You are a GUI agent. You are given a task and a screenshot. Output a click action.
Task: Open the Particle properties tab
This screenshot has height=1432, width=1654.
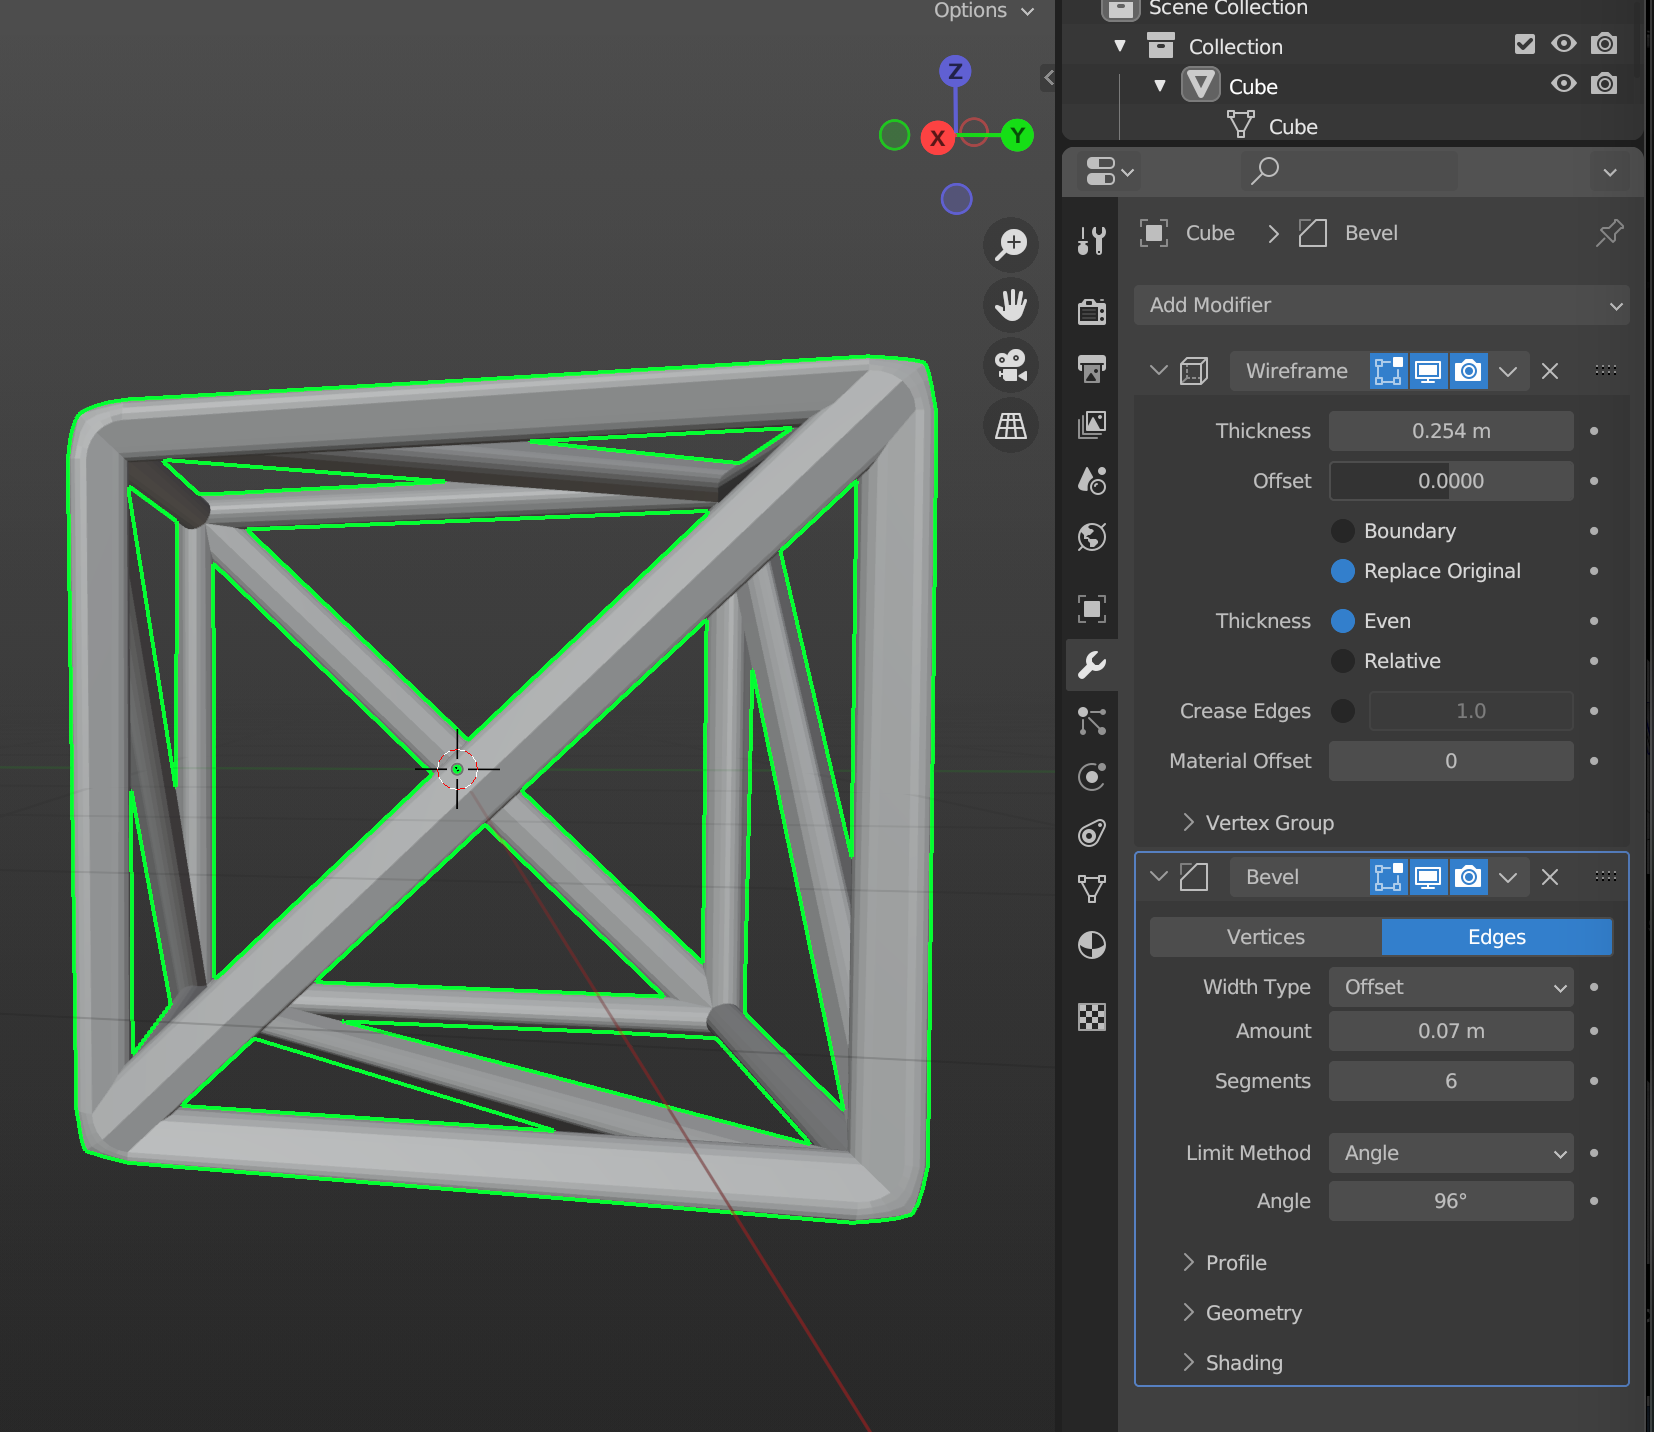[x=1092, y=721]
